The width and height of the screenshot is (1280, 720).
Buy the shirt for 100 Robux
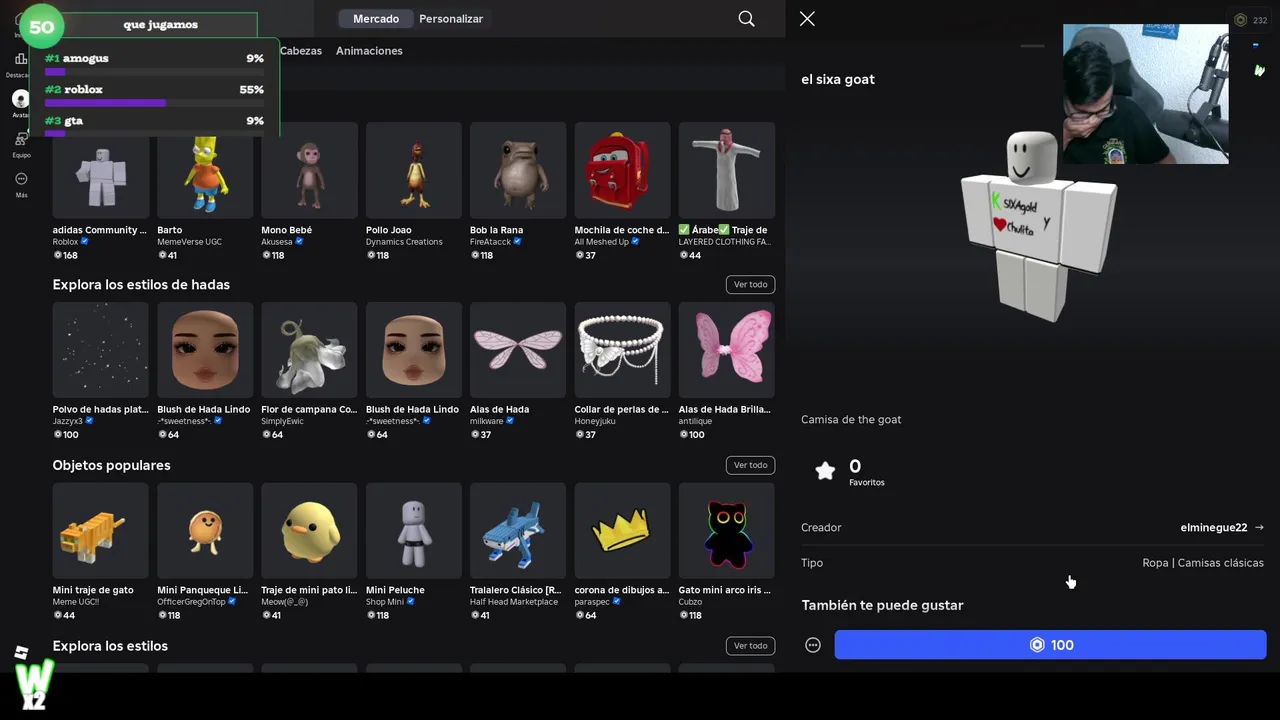[x=1050, y=645]
